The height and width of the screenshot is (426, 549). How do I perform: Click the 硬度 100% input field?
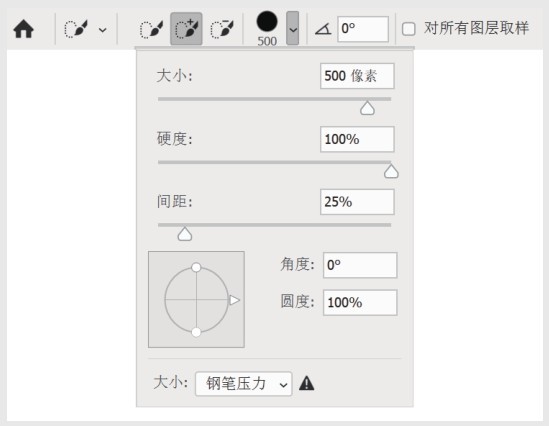(357, 139)
